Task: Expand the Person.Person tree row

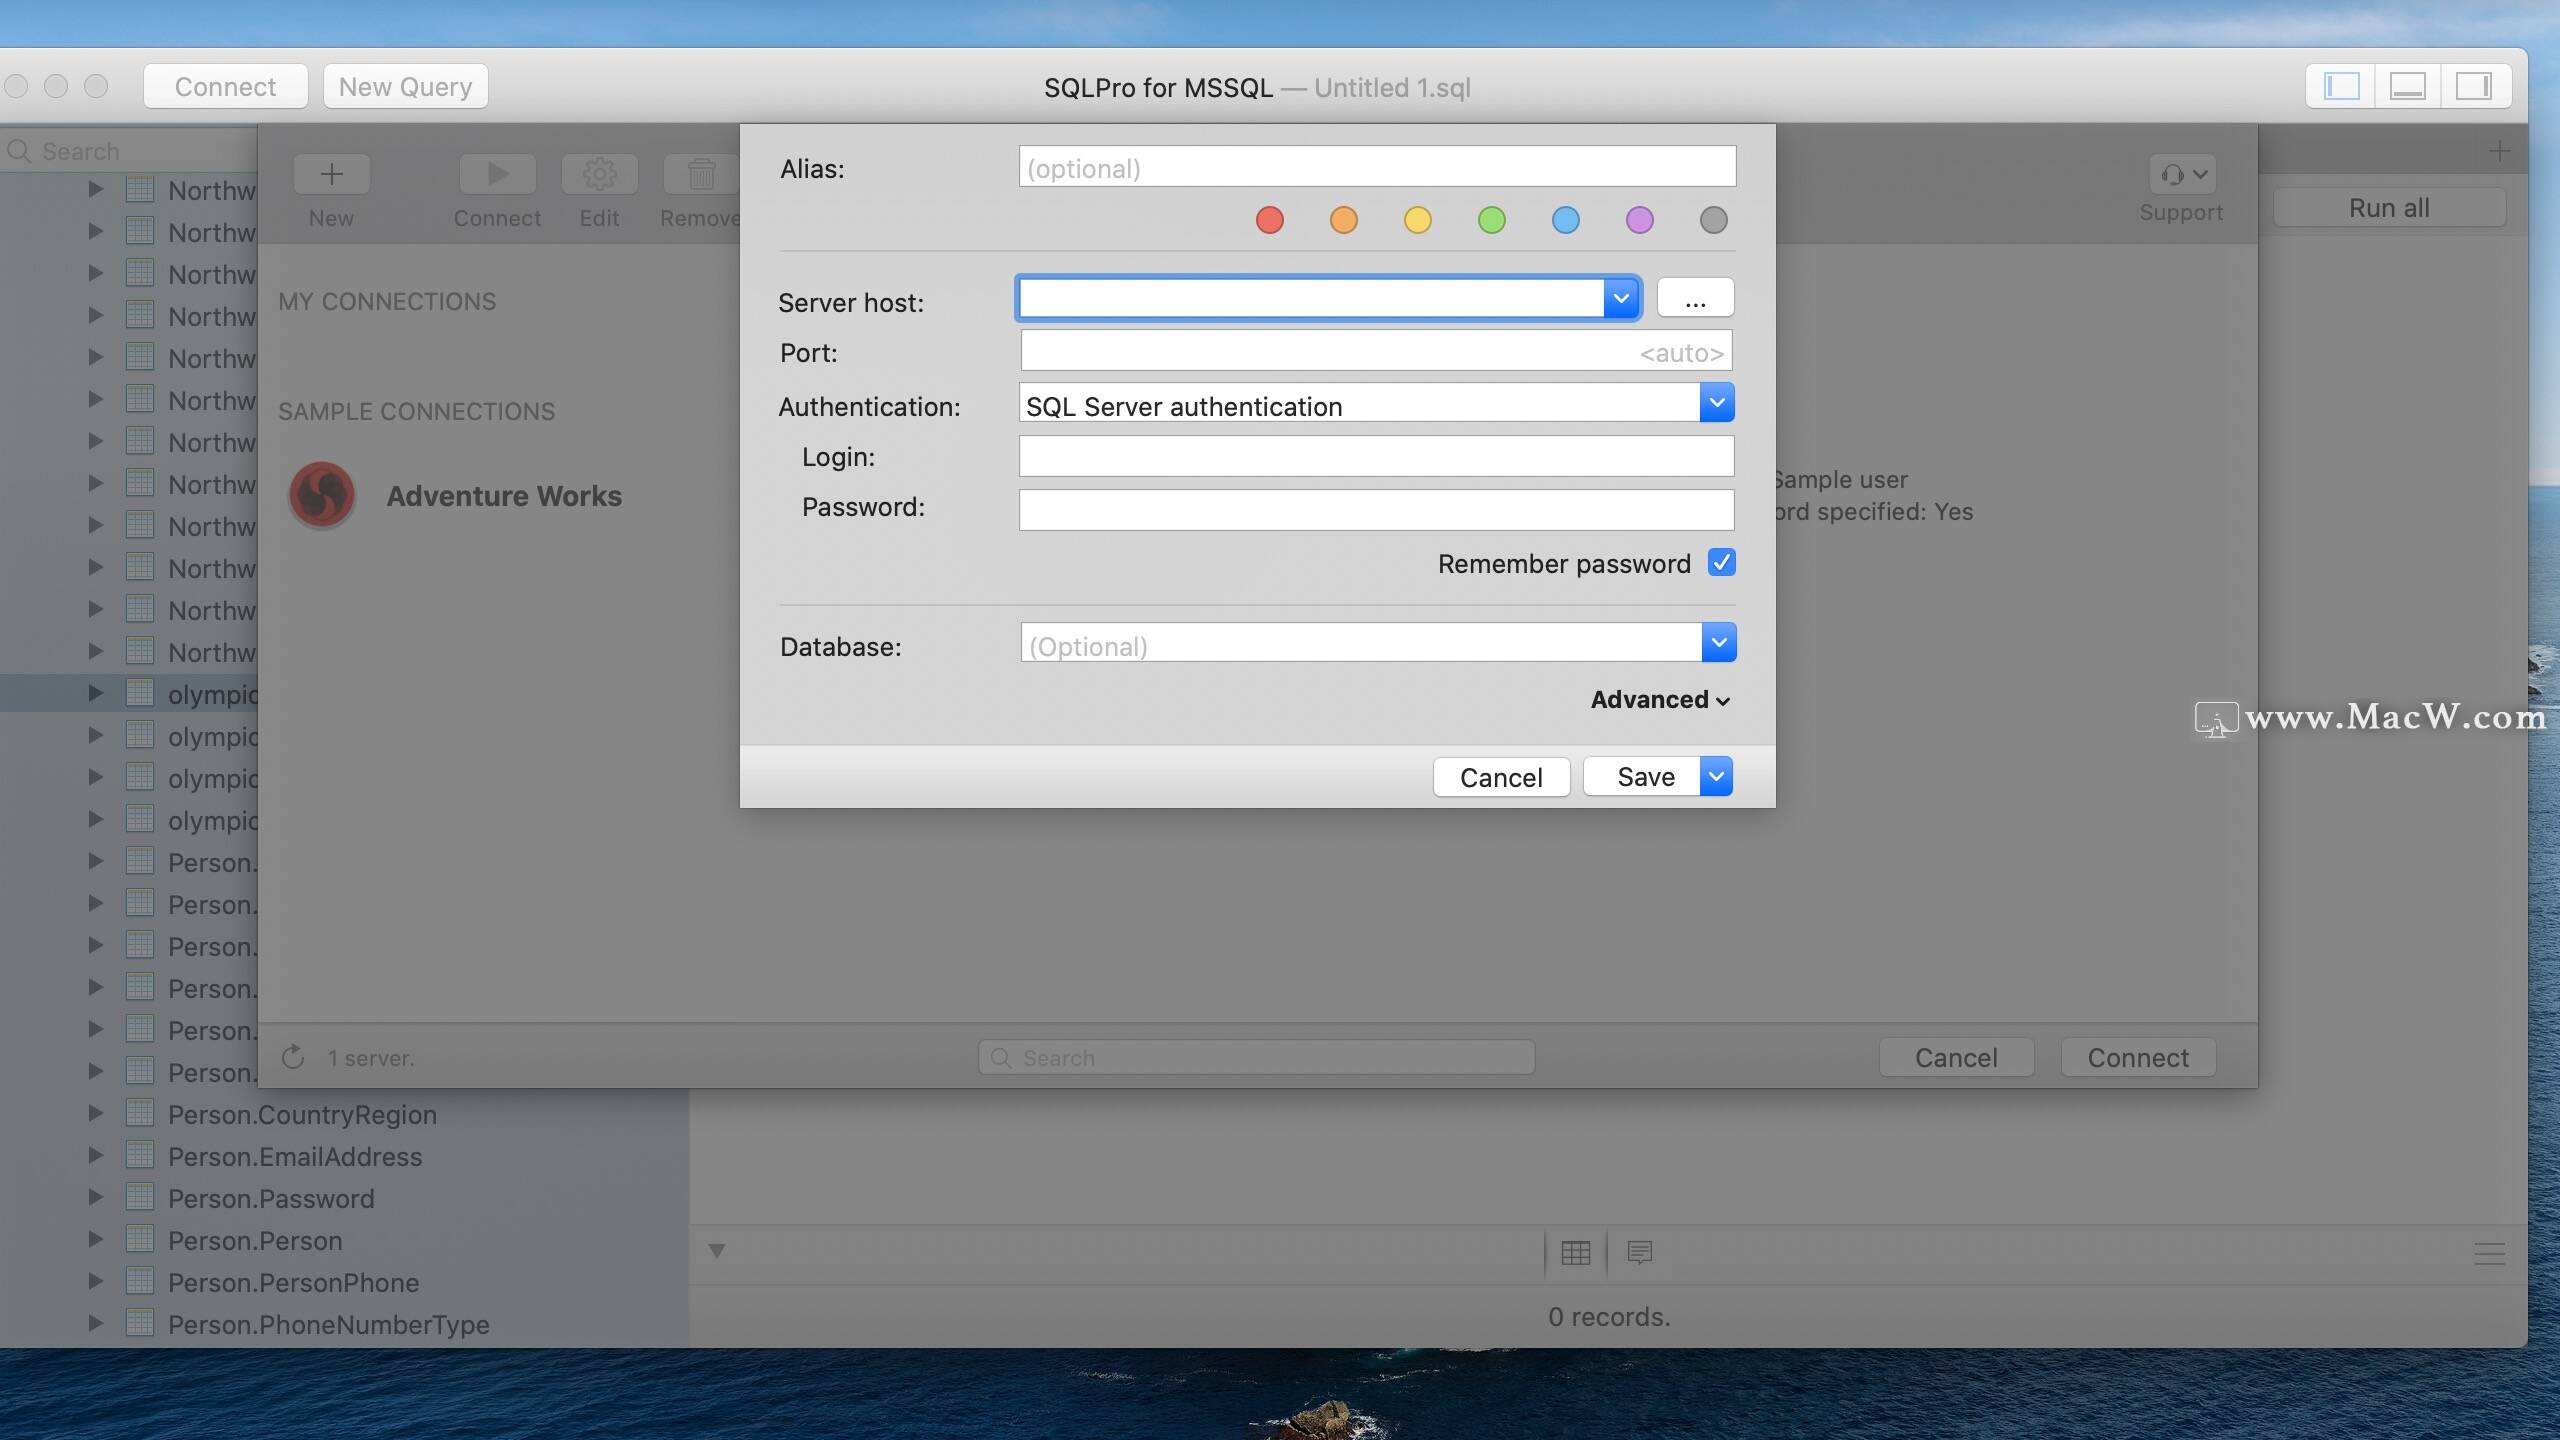Action: [x=96, y=1239]
